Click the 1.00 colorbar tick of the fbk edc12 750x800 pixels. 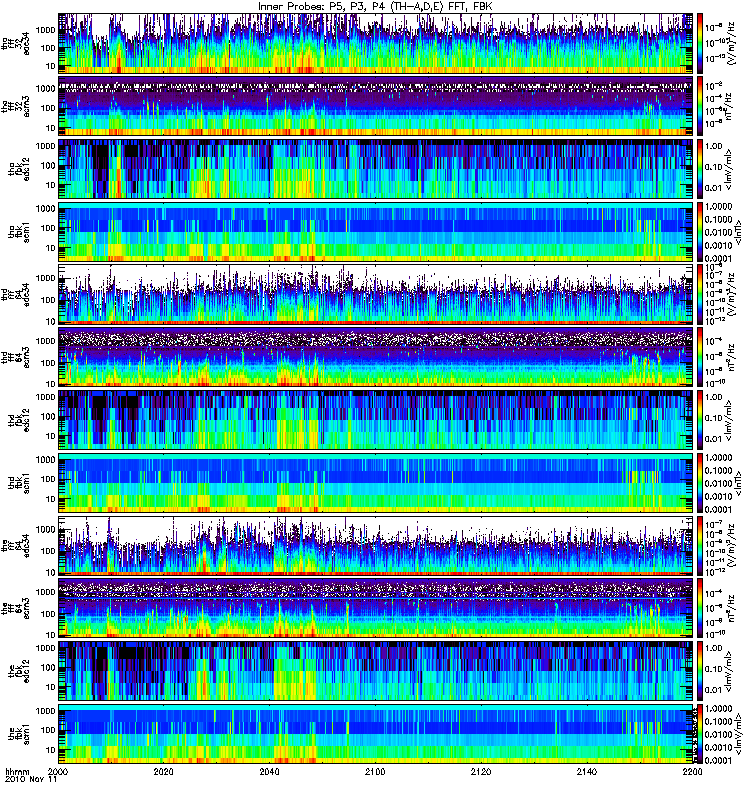coord(714,648)
